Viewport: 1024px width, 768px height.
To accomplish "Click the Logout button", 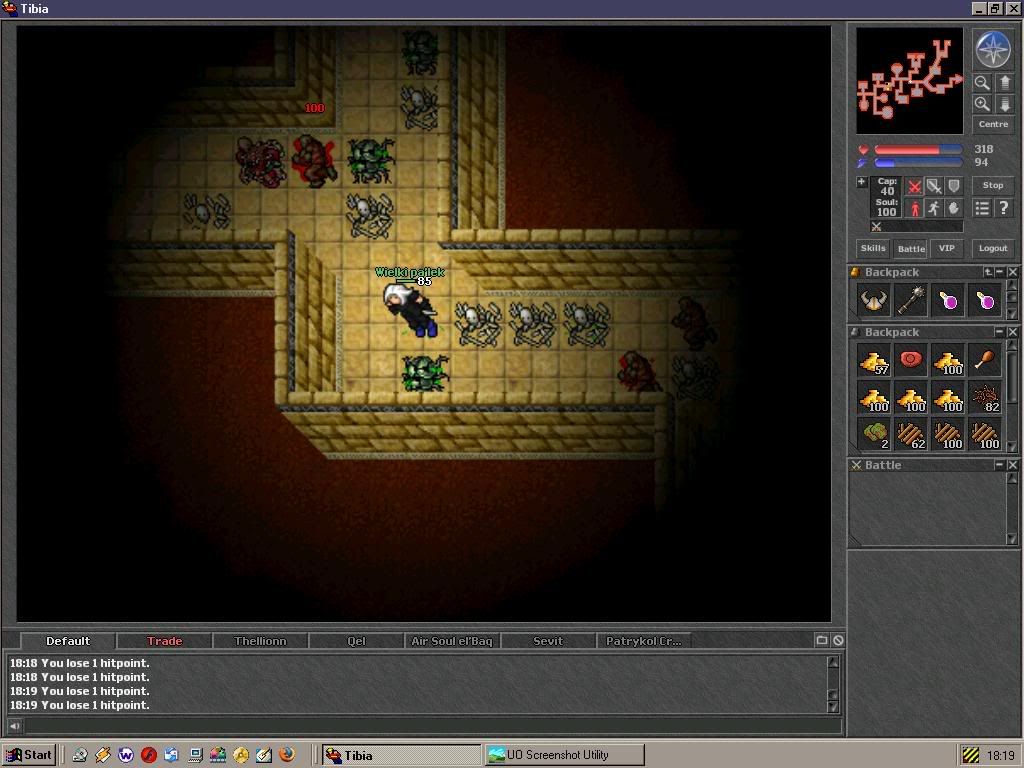I will (x=993, y=248).
